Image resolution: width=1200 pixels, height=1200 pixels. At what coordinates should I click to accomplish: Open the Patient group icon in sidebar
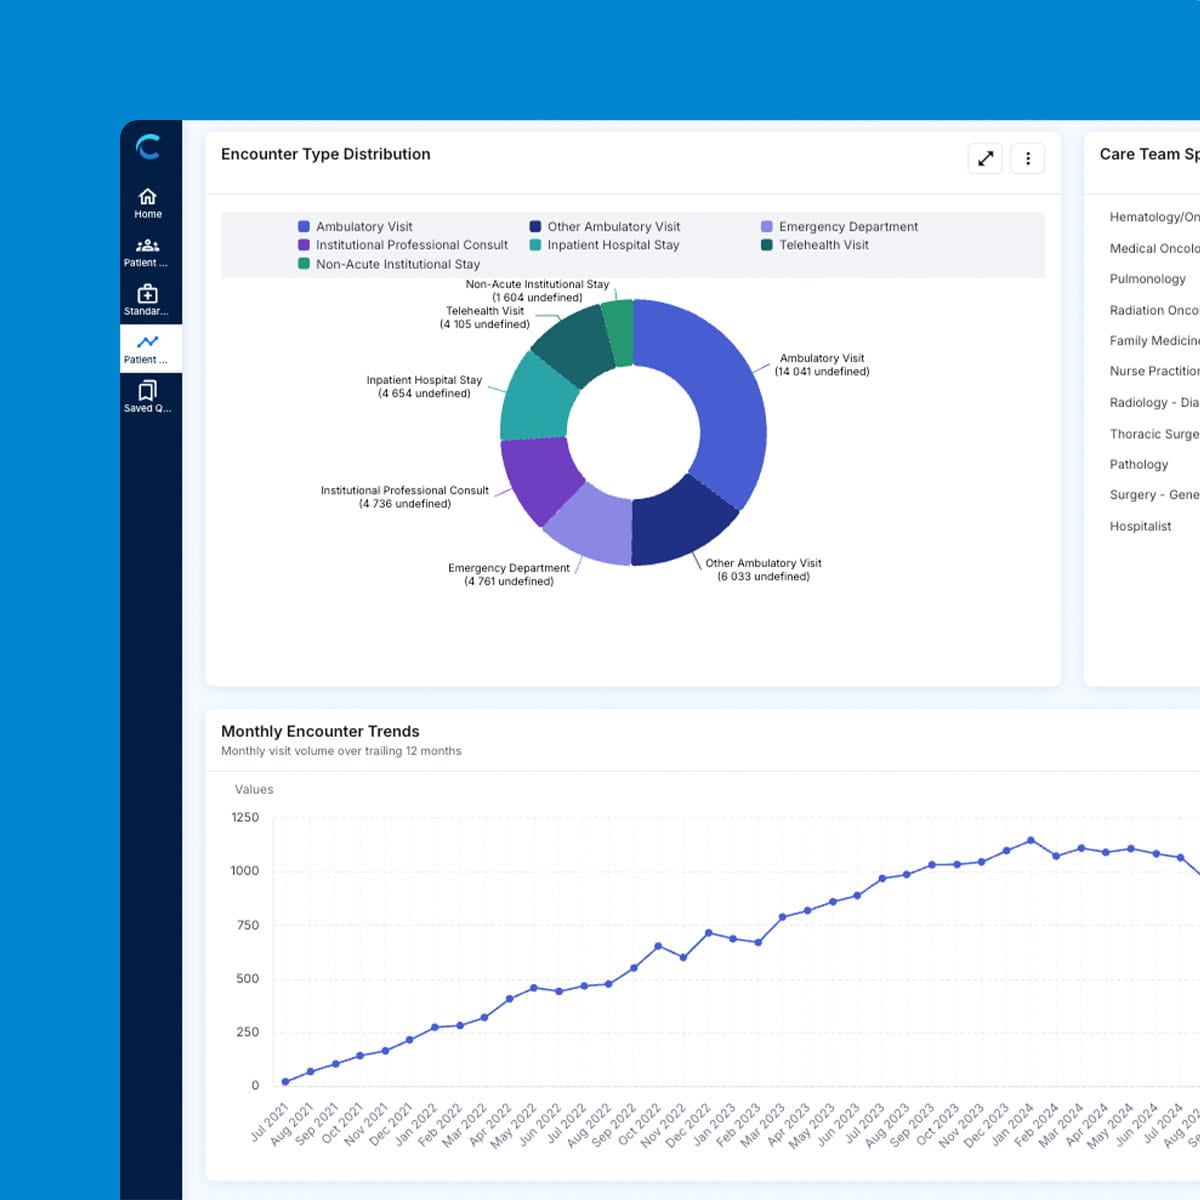point(148,252)
